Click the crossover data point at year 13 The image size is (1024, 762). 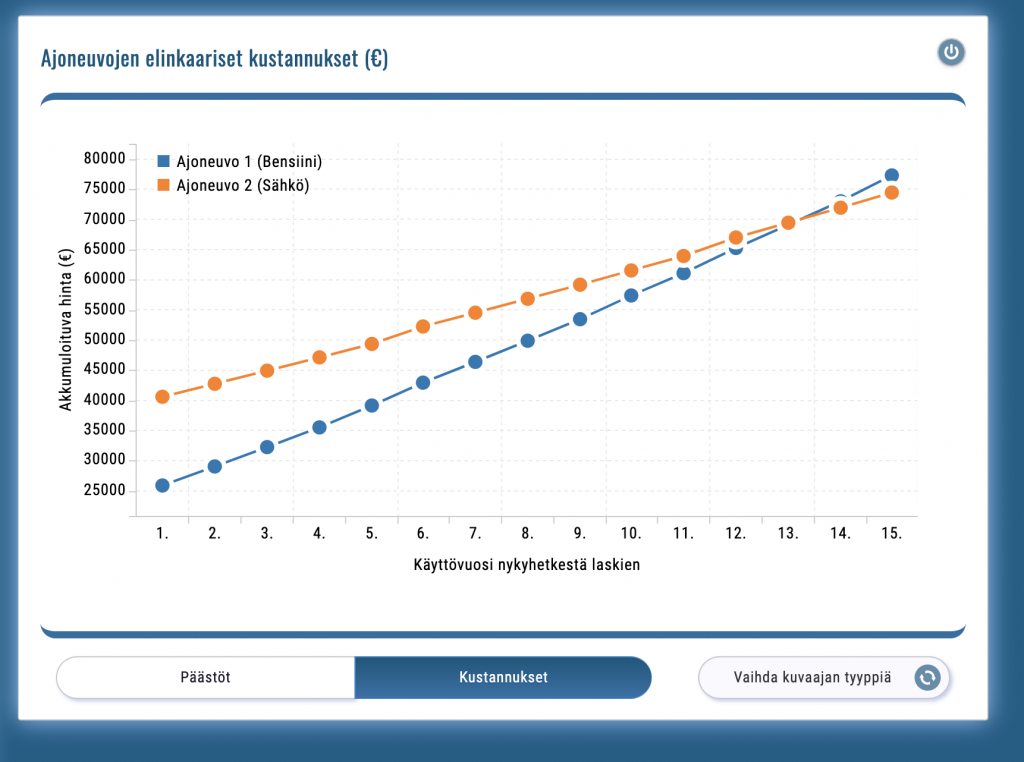coord(788,223)
